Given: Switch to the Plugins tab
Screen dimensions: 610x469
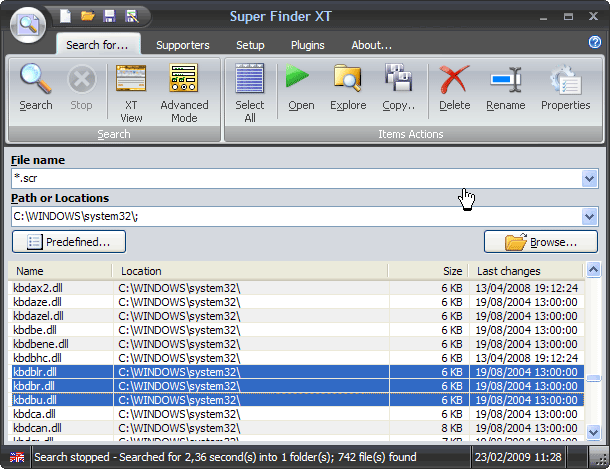Looking at the screenshot, I should coord(307,45).
